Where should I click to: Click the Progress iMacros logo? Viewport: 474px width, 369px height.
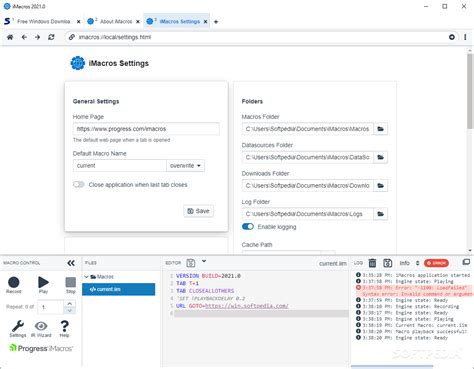point(41,348)
